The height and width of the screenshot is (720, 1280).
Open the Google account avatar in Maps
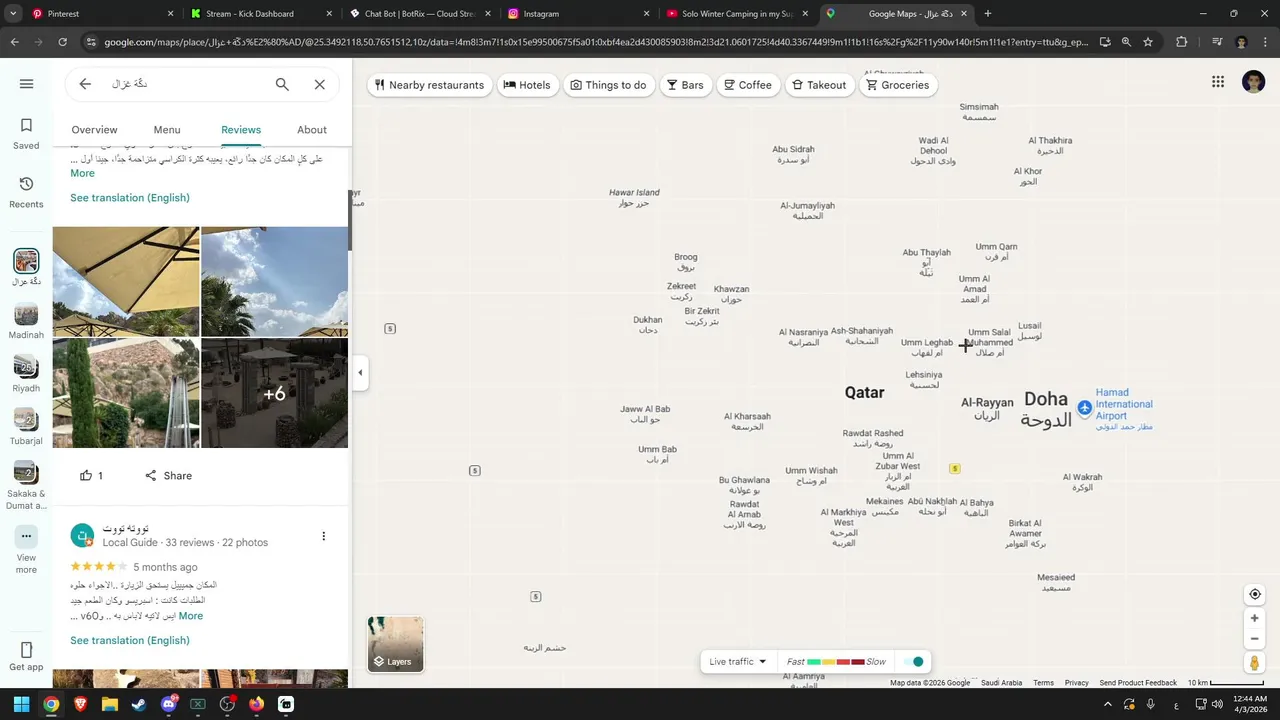pyautogui.click(x=1254, y=82)
